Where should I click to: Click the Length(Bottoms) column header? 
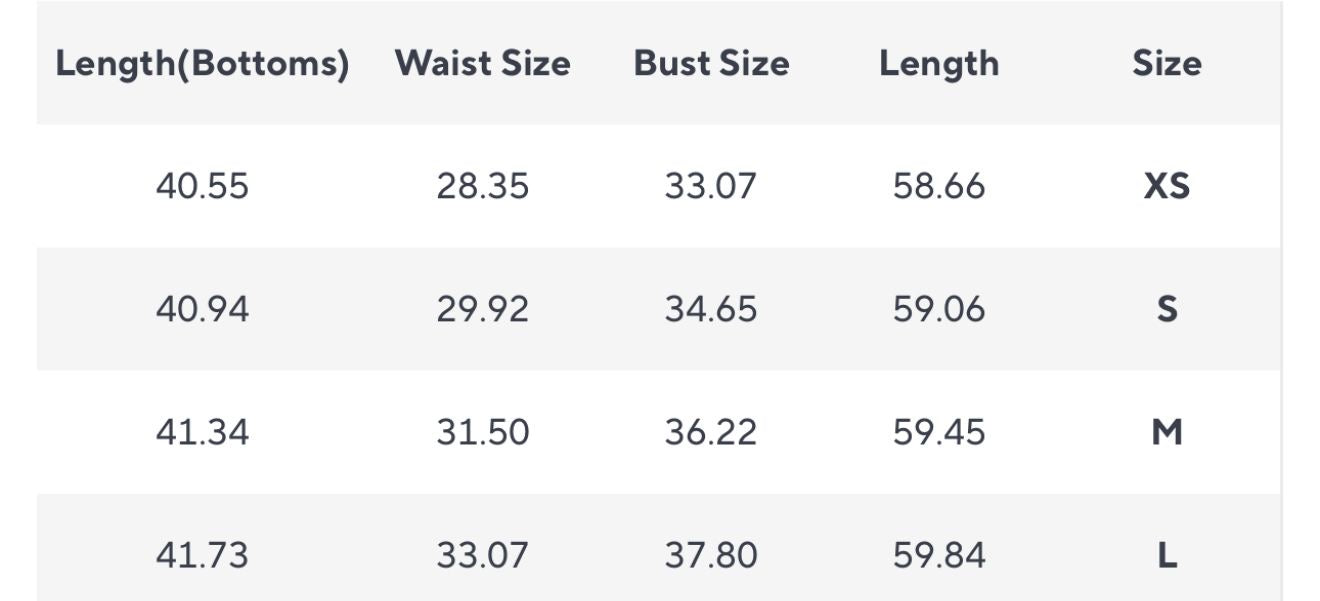click(202, 64)
